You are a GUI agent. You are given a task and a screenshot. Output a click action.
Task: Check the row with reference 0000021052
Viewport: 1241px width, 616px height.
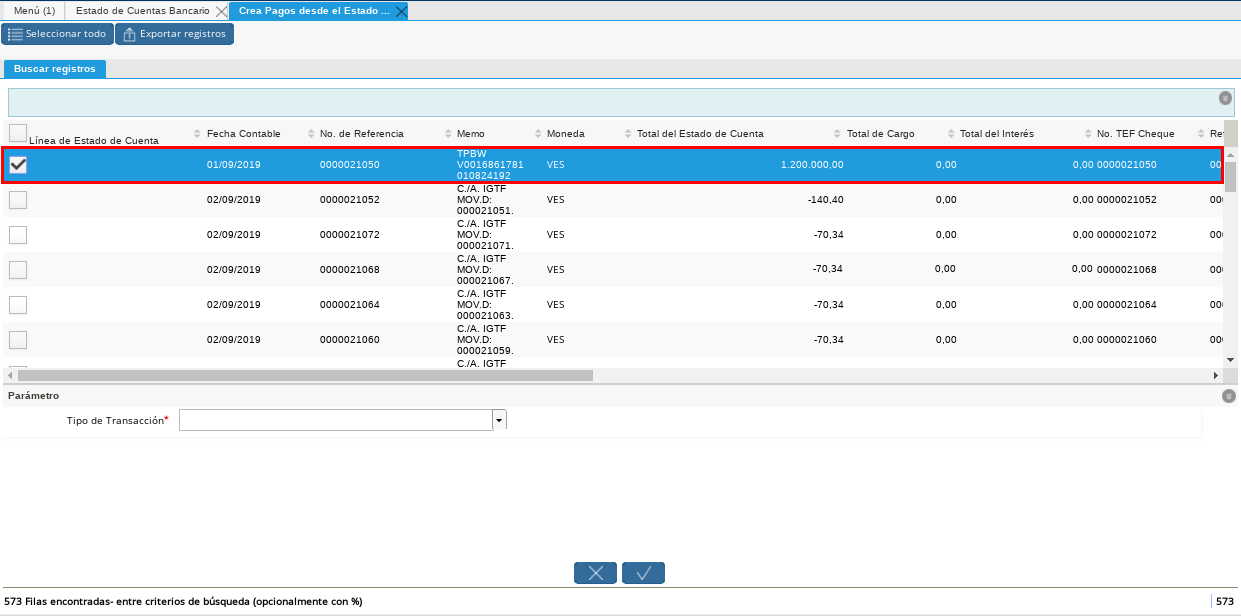tap(18, 200)
